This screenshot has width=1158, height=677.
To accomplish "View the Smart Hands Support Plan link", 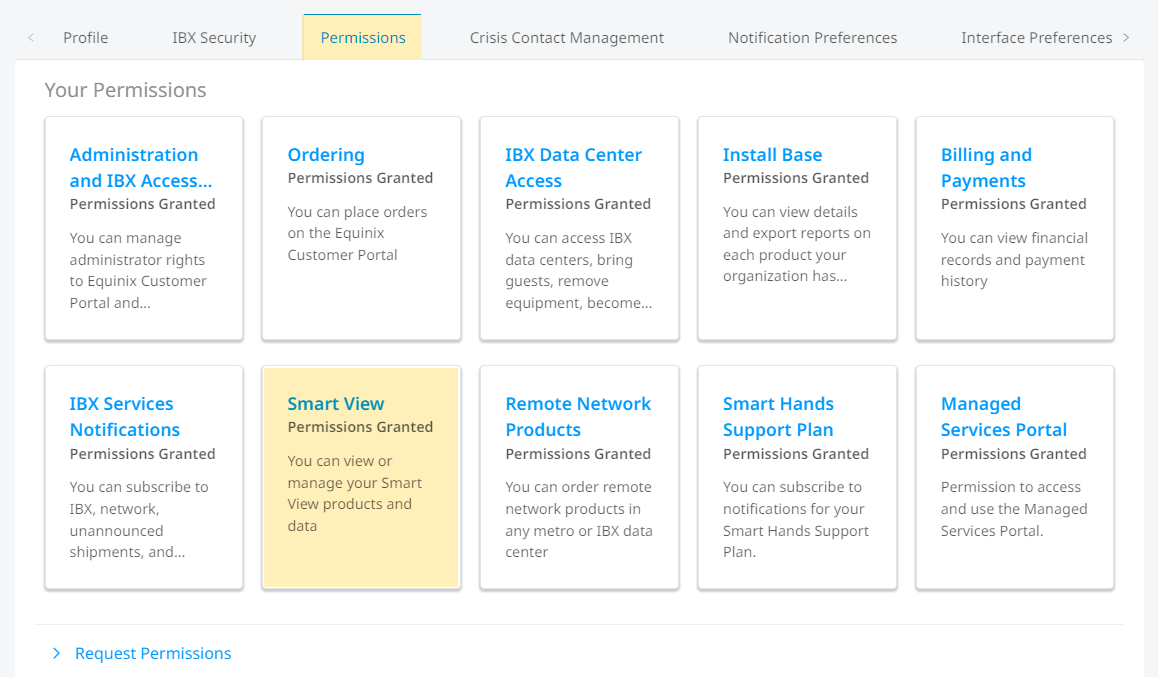I will pos(778,416).
